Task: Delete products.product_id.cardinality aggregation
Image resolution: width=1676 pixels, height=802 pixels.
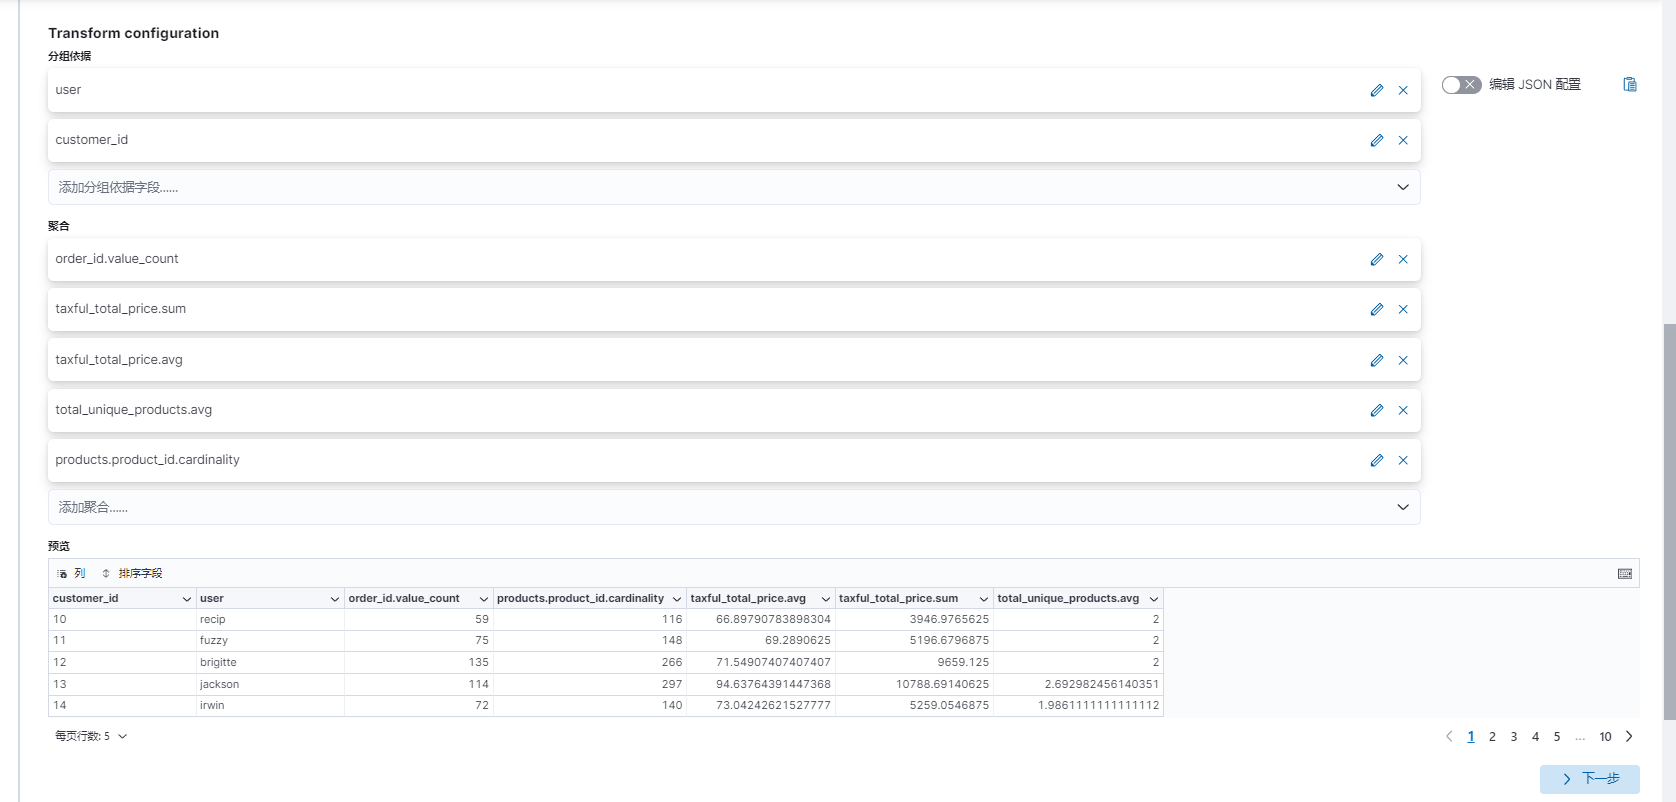Action: [1403, 460]
